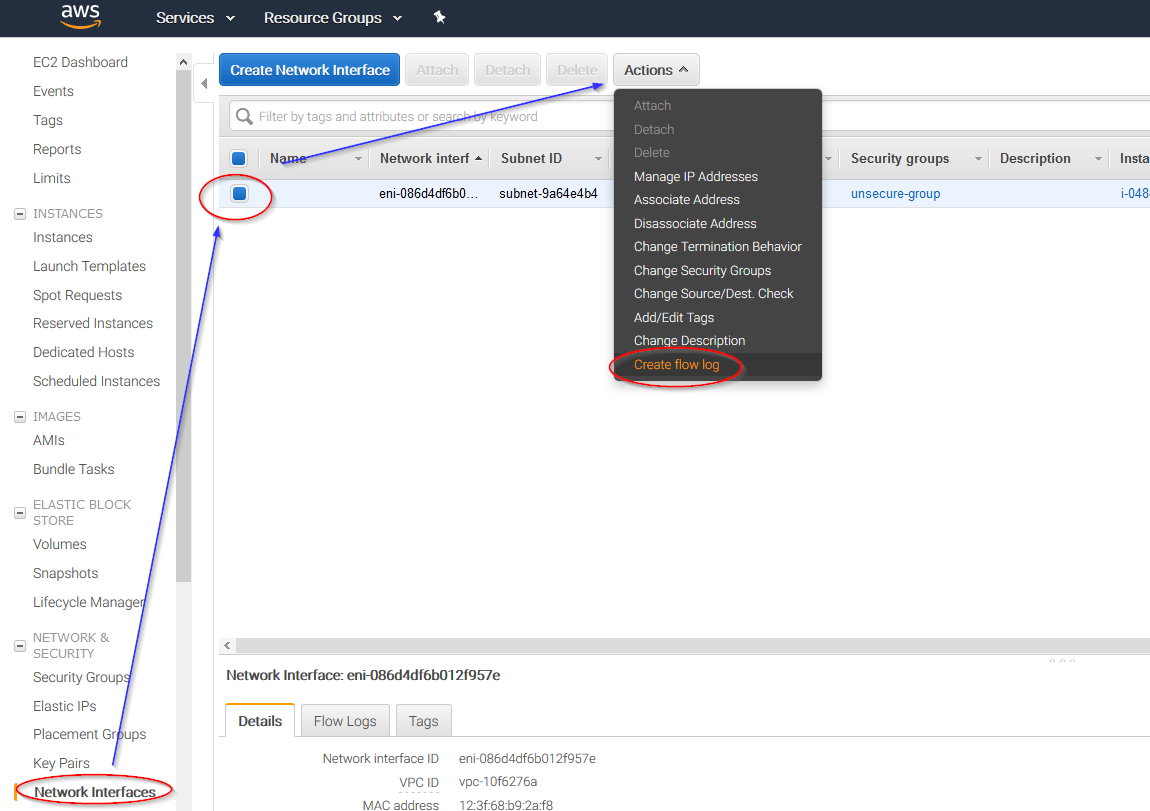Image resolution: width=1150 pixels, height=811 pixels.
Task: Collapse the ELASTIC BLOCK STORE section icon
Action: 19,513
